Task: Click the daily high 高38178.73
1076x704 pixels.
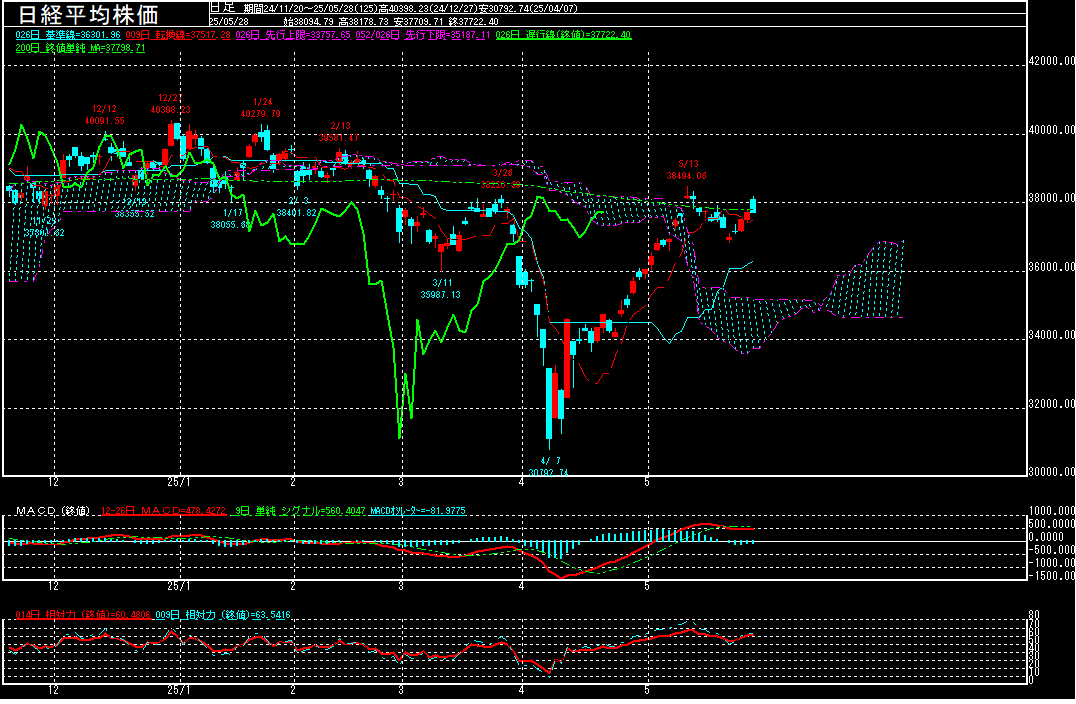Action: point(363,22)
